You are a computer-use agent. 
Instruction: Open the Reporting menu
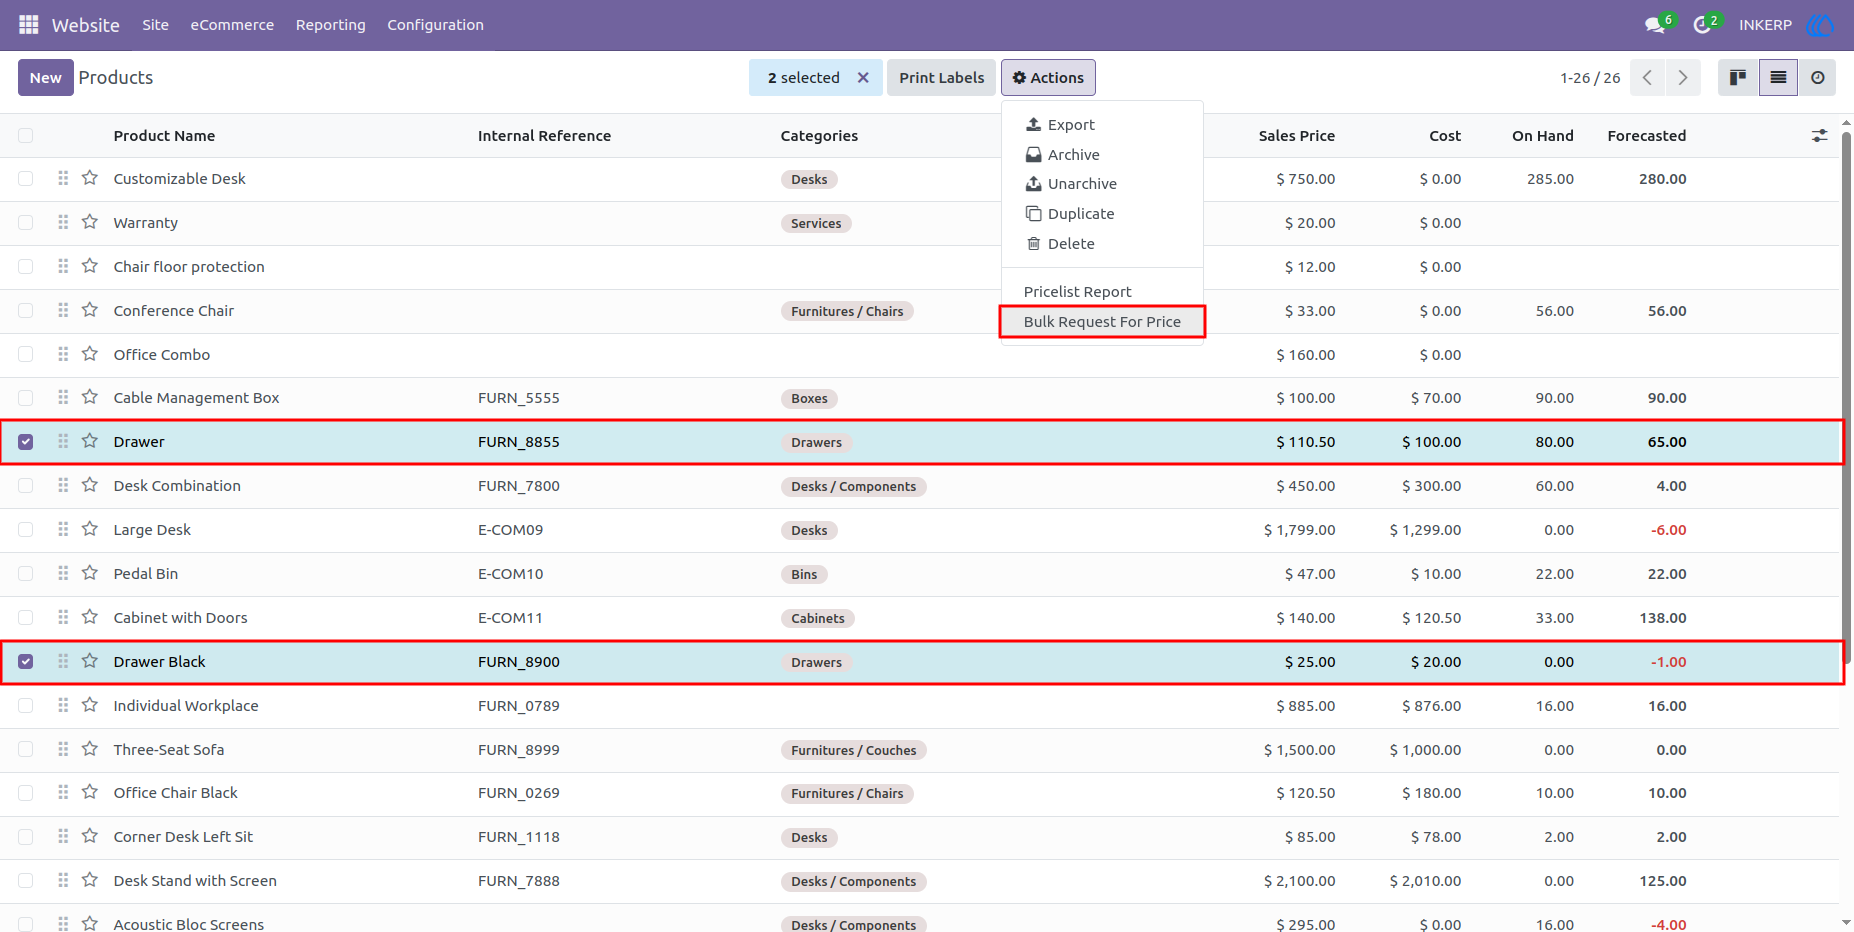point(331,25)
